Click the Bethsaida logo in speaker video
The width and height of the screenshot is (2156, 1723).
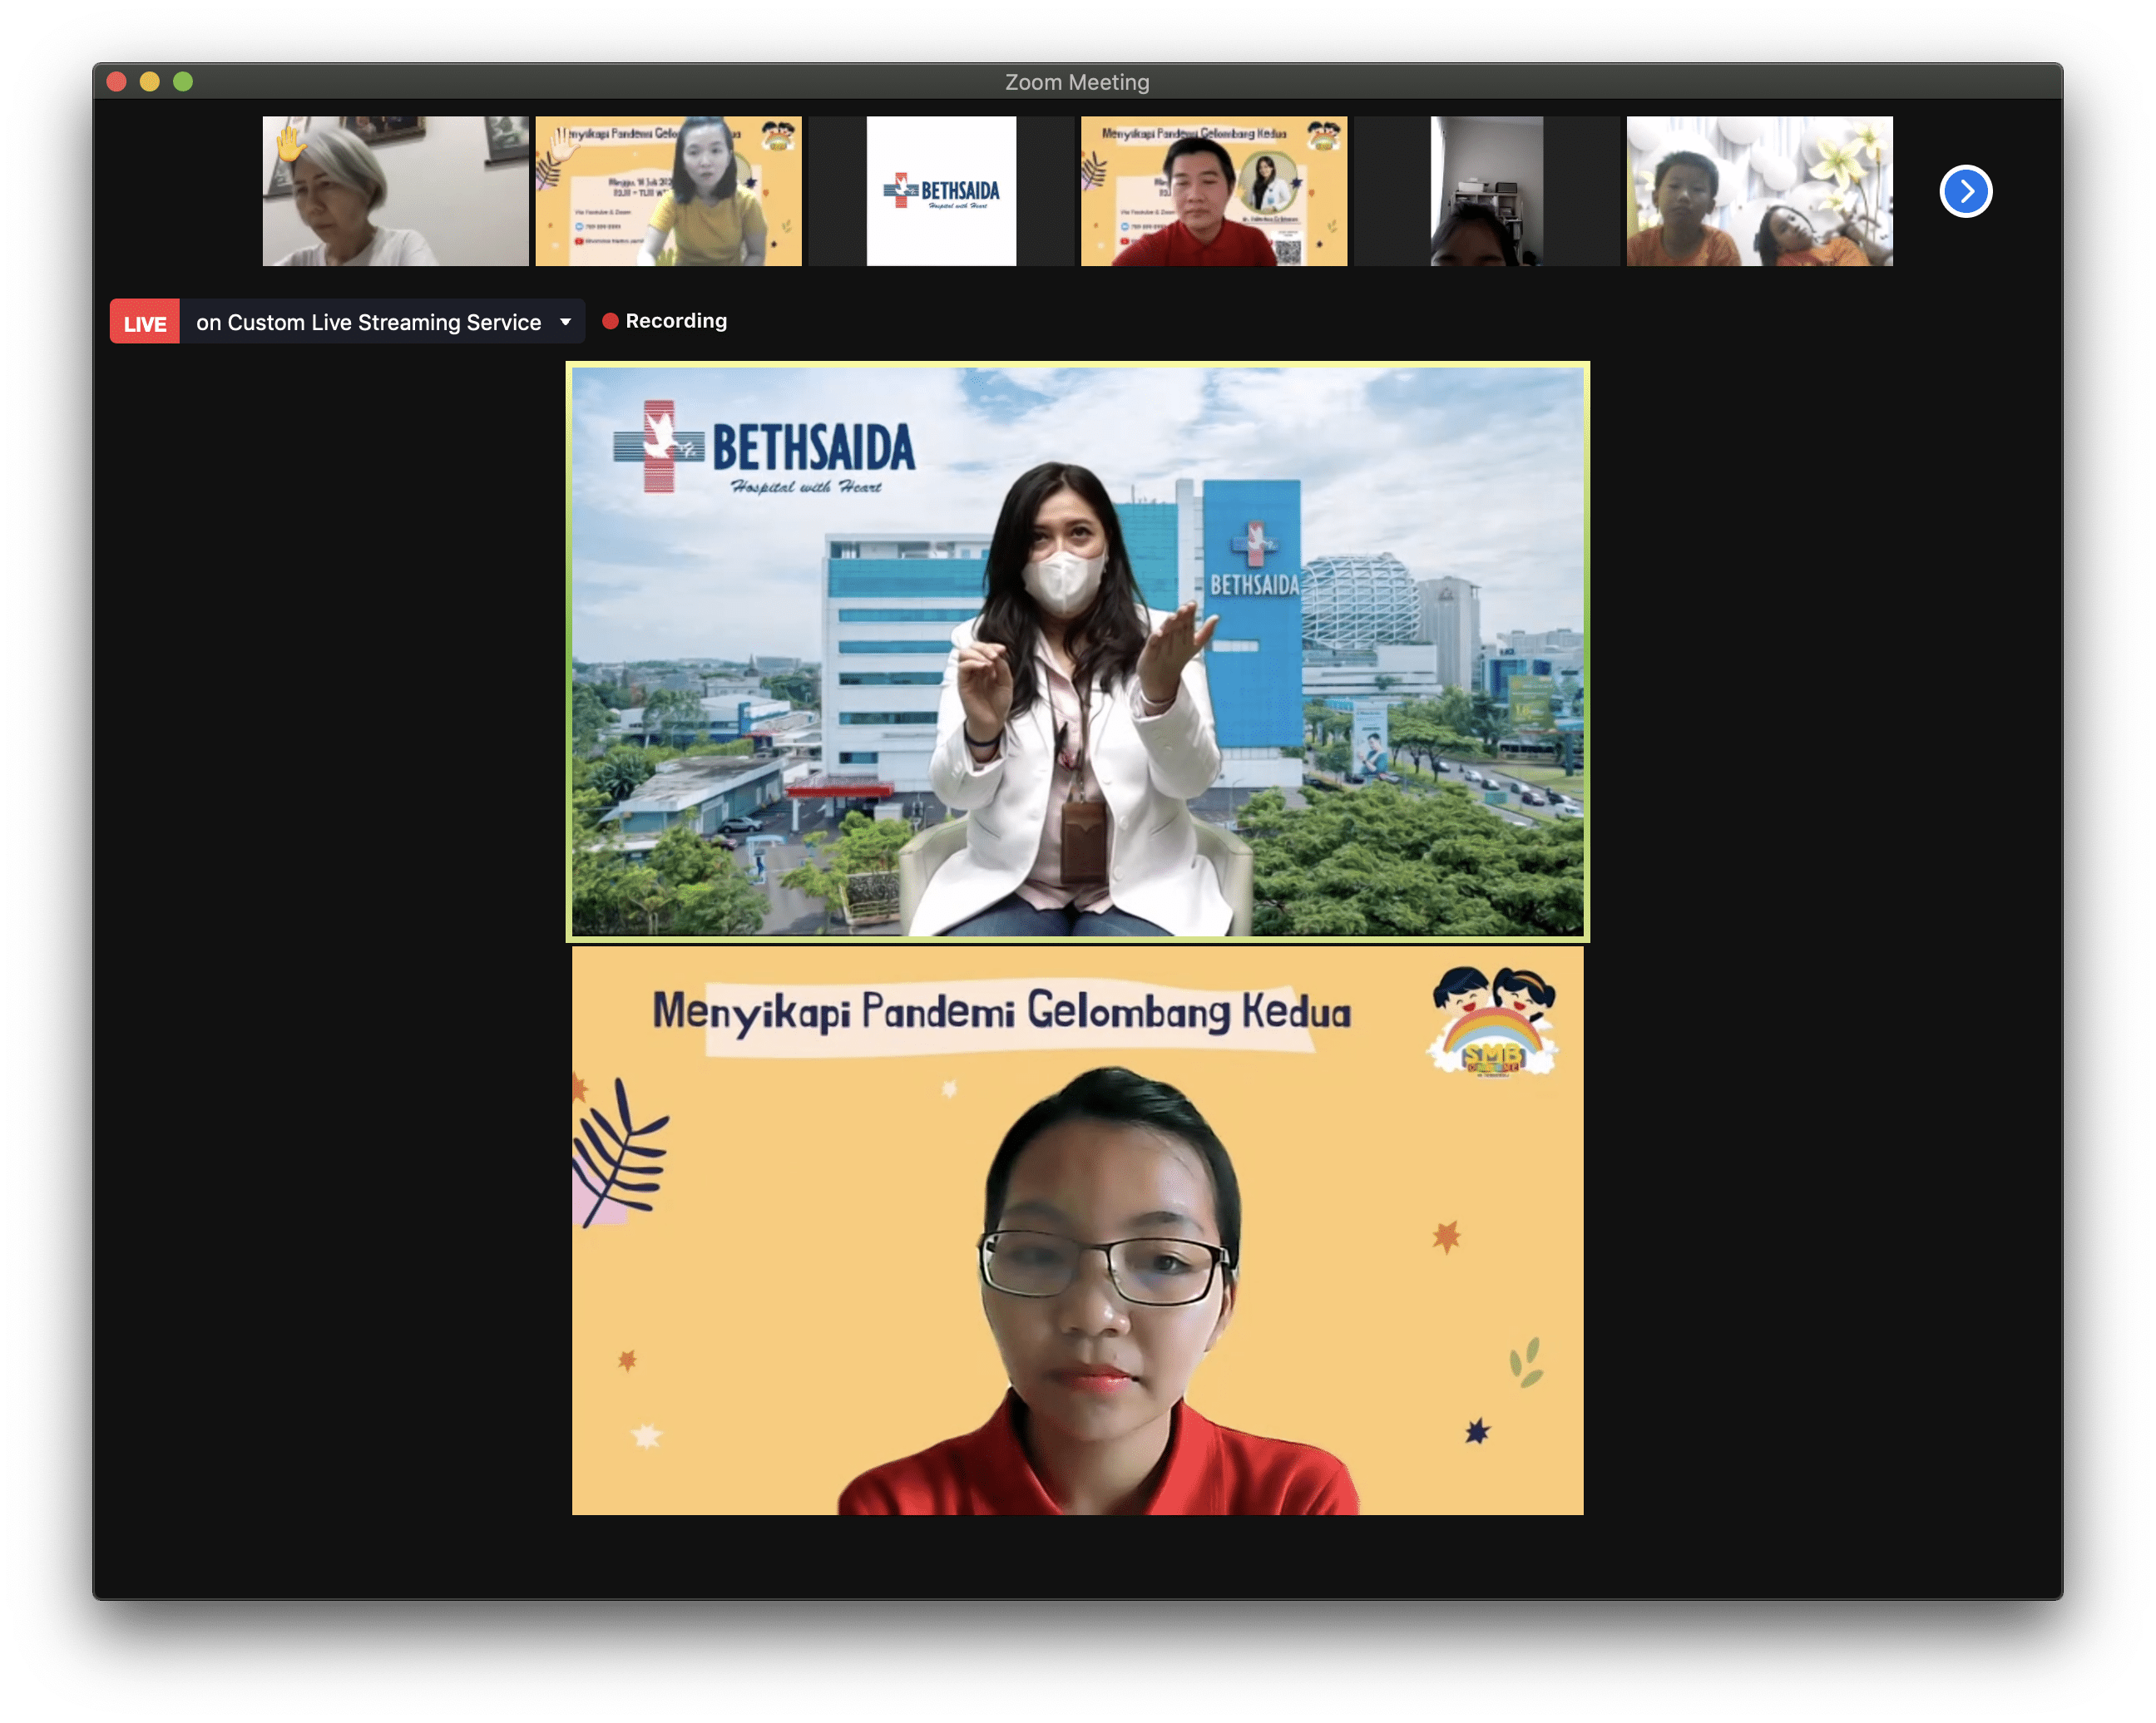[764, 447]
